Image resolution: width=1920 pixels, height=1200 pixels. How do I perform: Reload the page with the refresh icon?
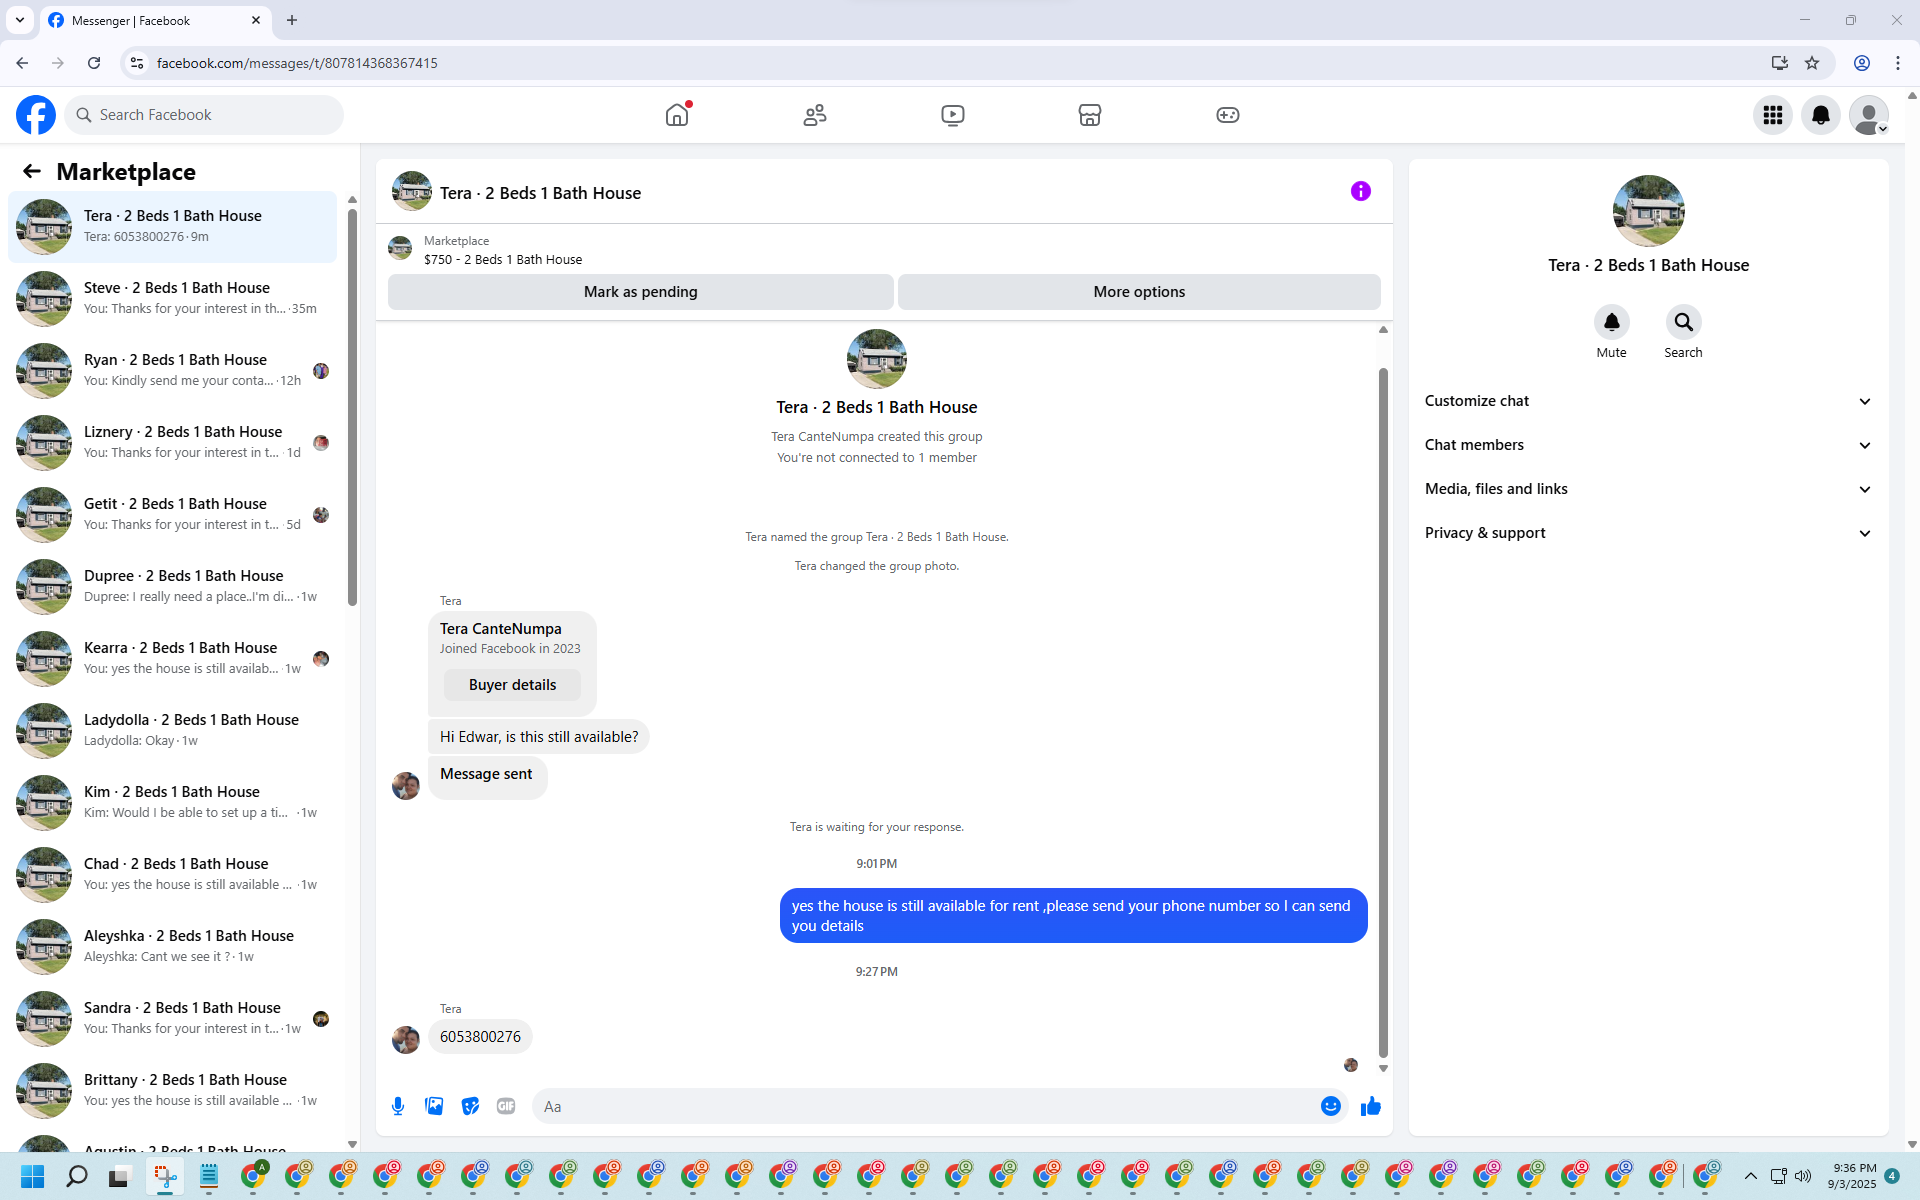(94, 63)
